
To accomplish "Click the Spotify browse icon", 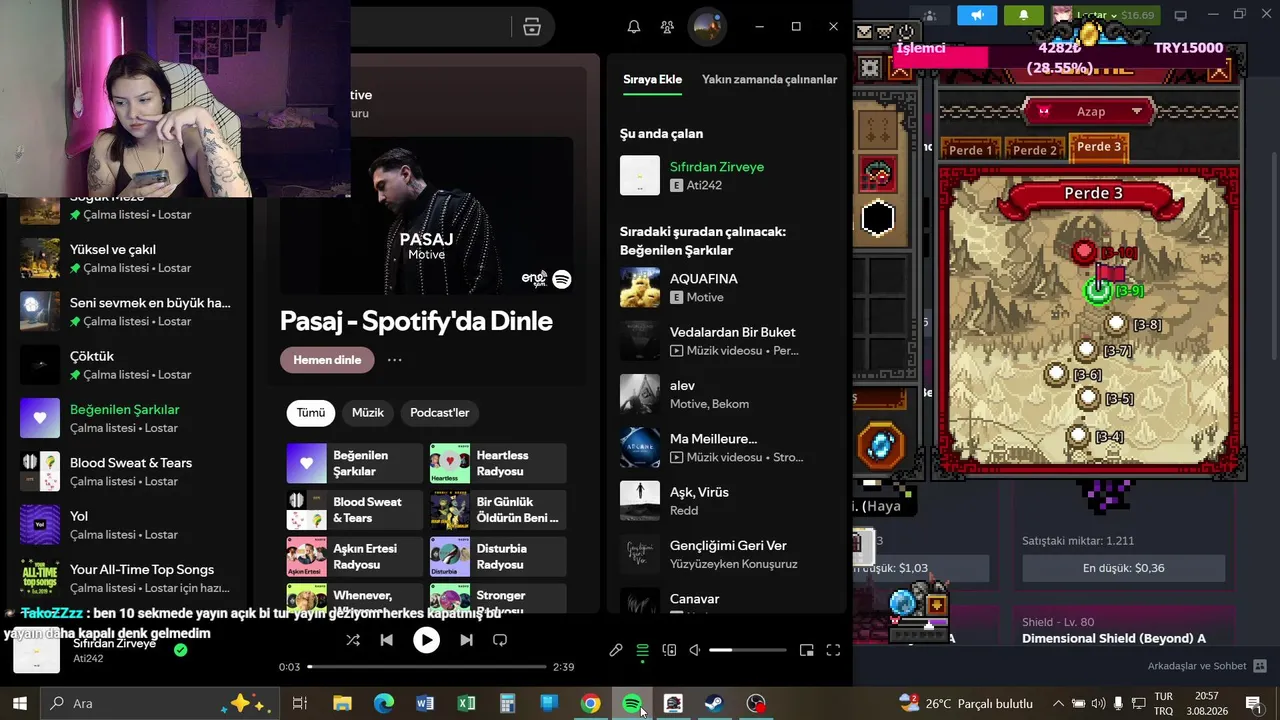I will click(532, 27).
